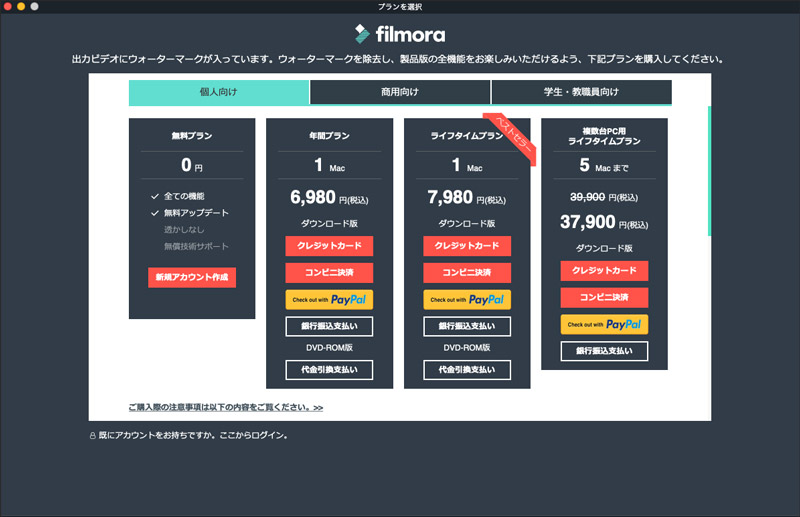The height and width of the screenshot is (517, 800).
Task: Check out with PayPal for 年間プラン
Action: tap(329, 300)
